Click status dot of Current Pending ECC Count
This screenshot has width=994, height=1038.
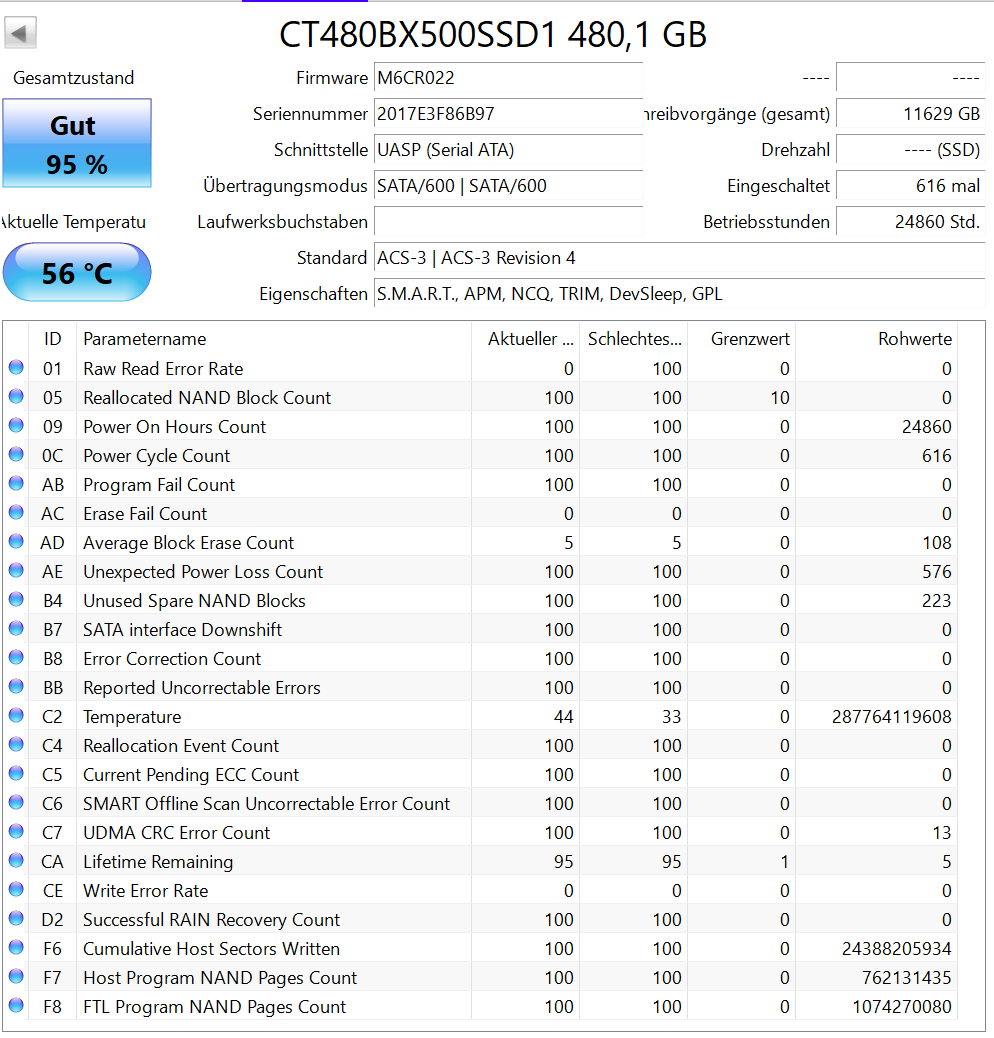coord(17,774)
